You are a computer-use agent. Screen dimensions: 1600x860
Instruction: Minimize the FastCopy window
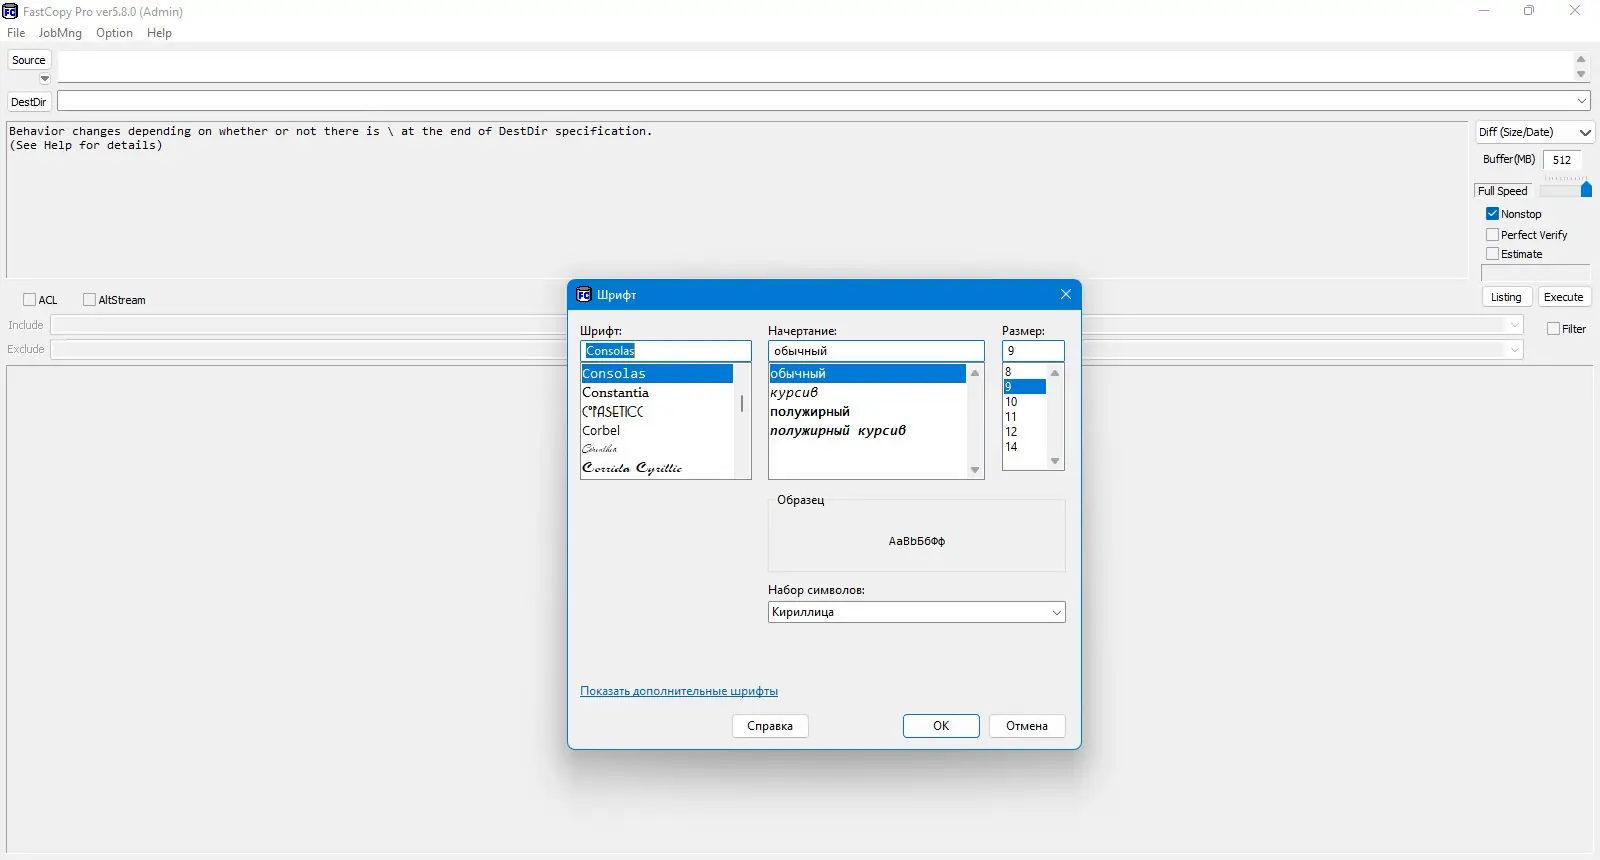coord(1484,11)
